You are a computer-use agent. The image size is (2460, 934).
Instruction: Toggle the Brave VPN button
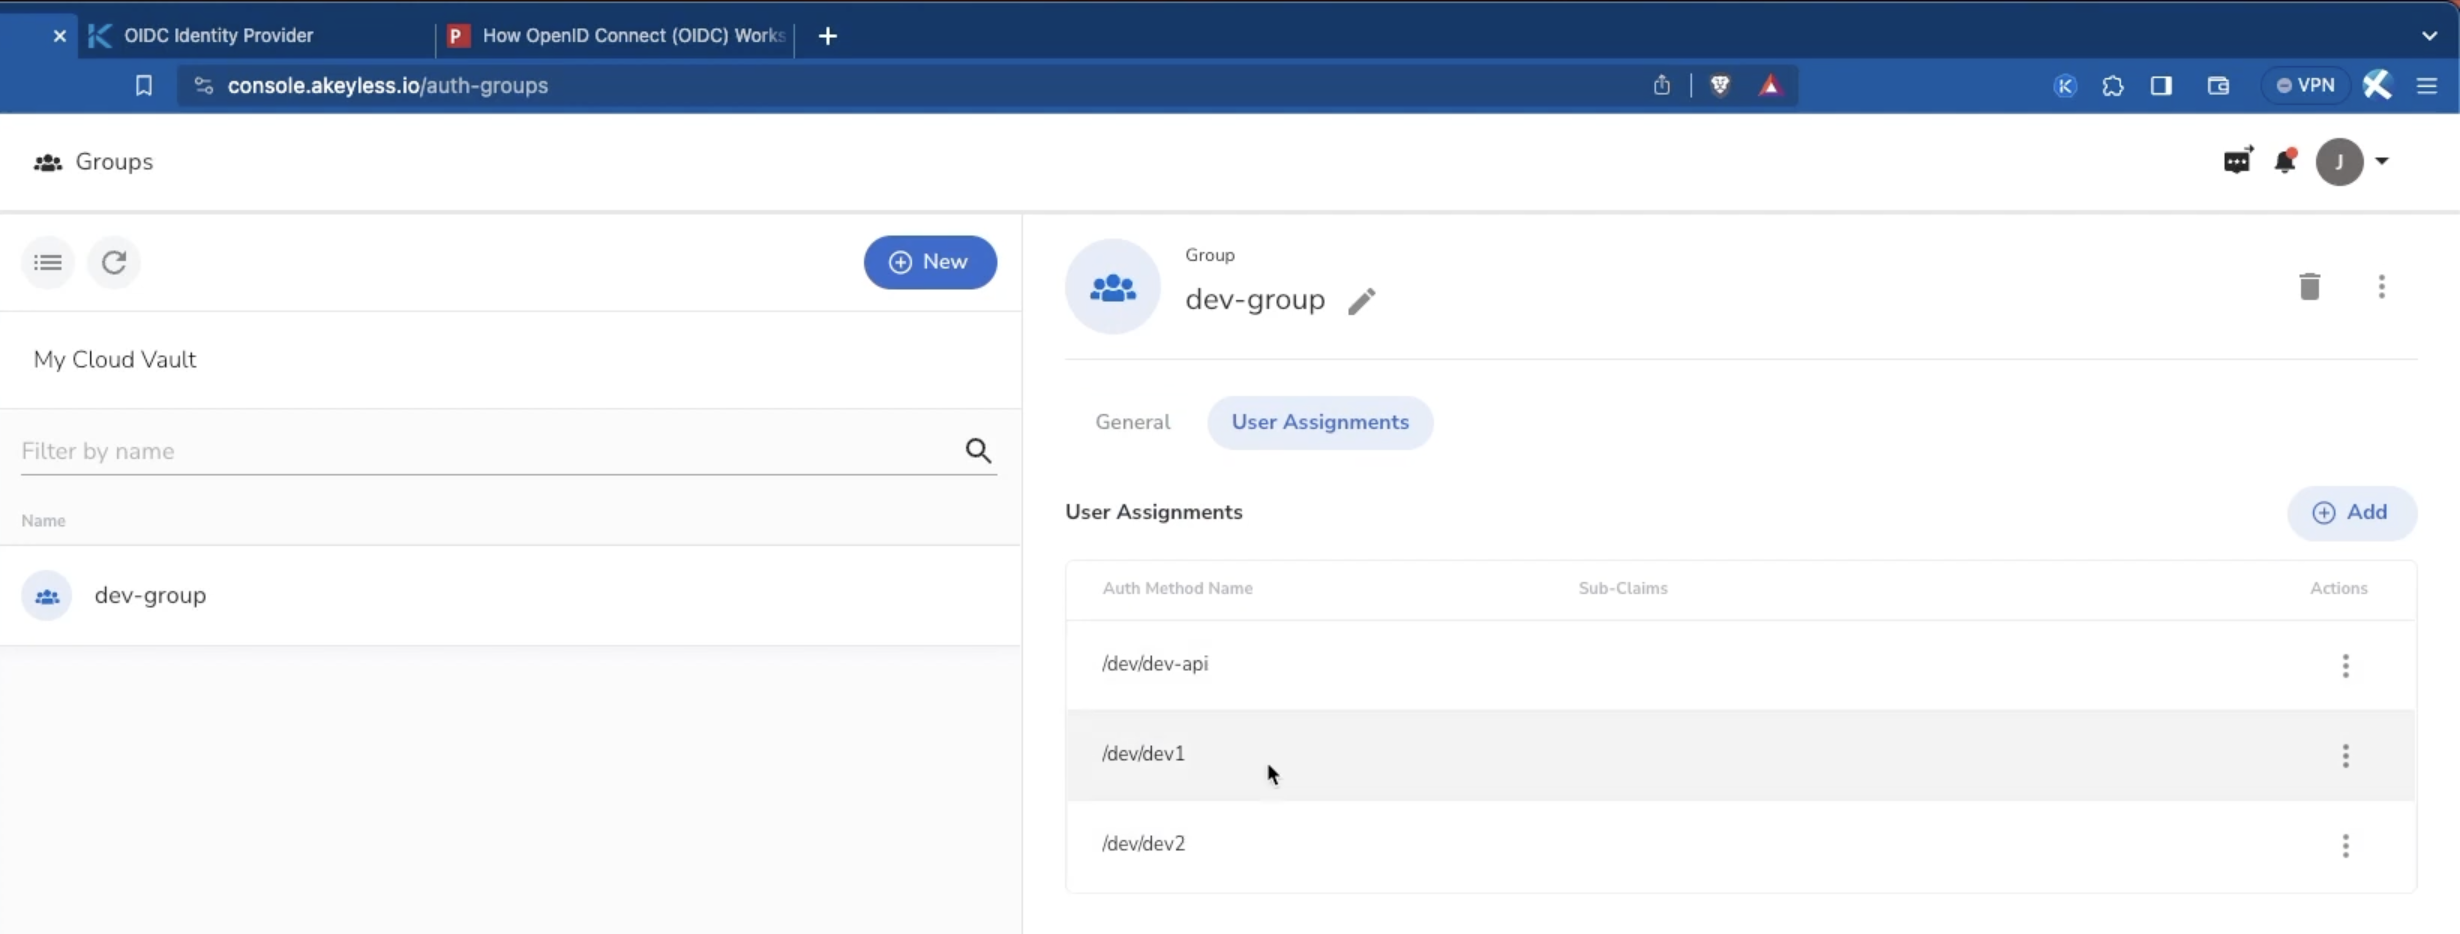(x=2305, y=86)
